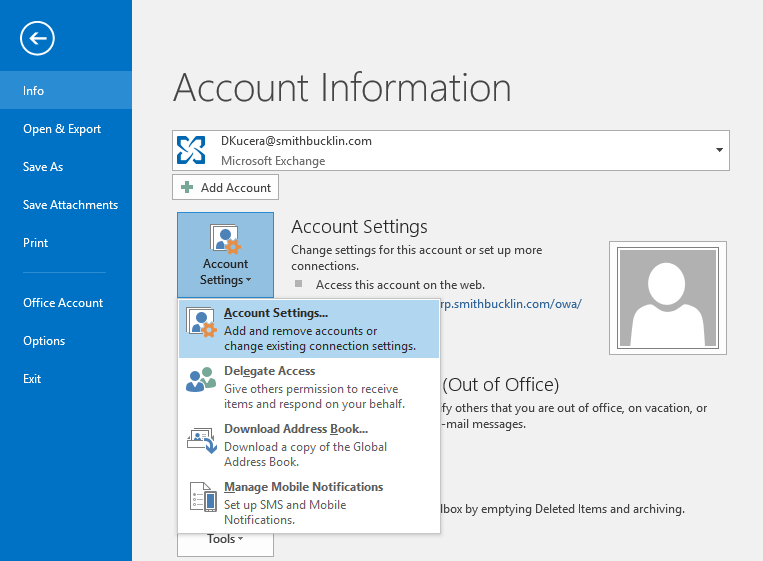The image size is (763, 561).
Task: Click the back arrow circle icon
Action: click(x=37, y=38)
